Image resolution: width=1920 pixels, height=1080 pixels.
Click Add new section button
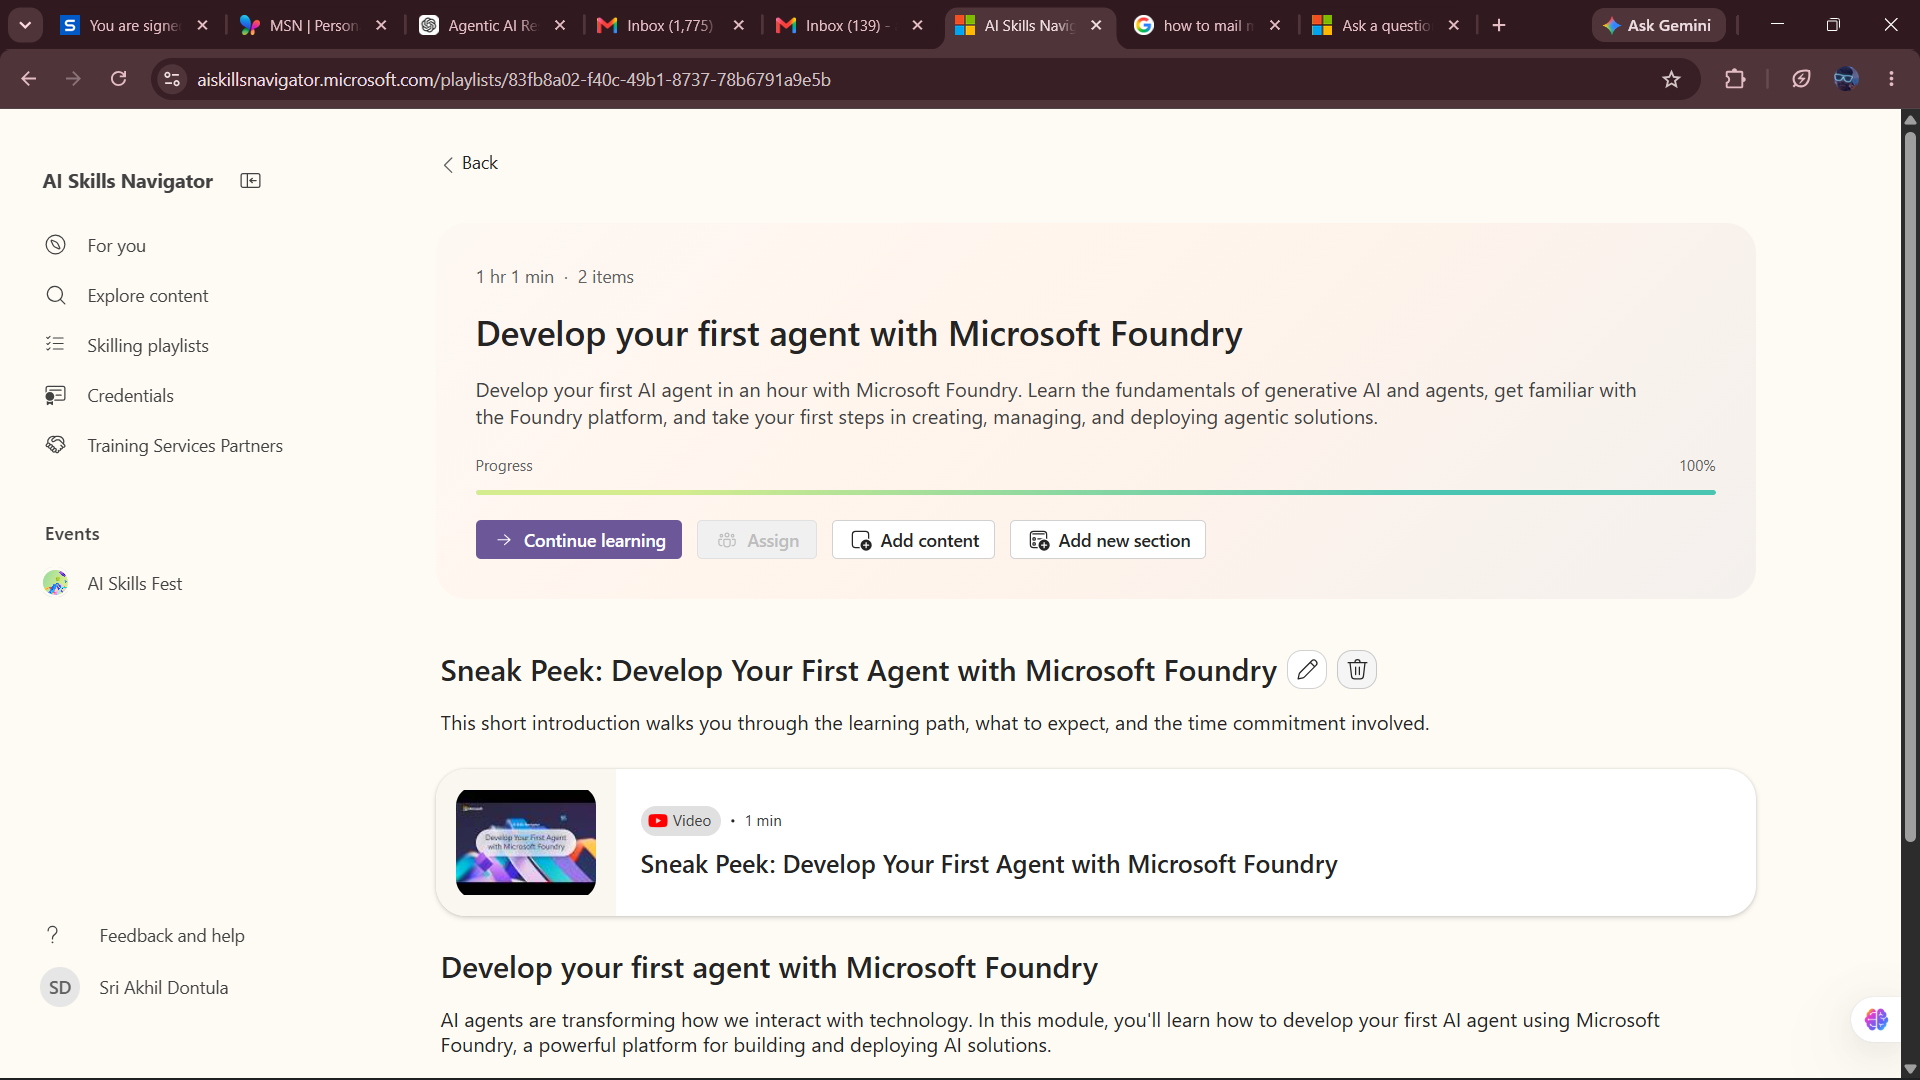point(1108,540)
